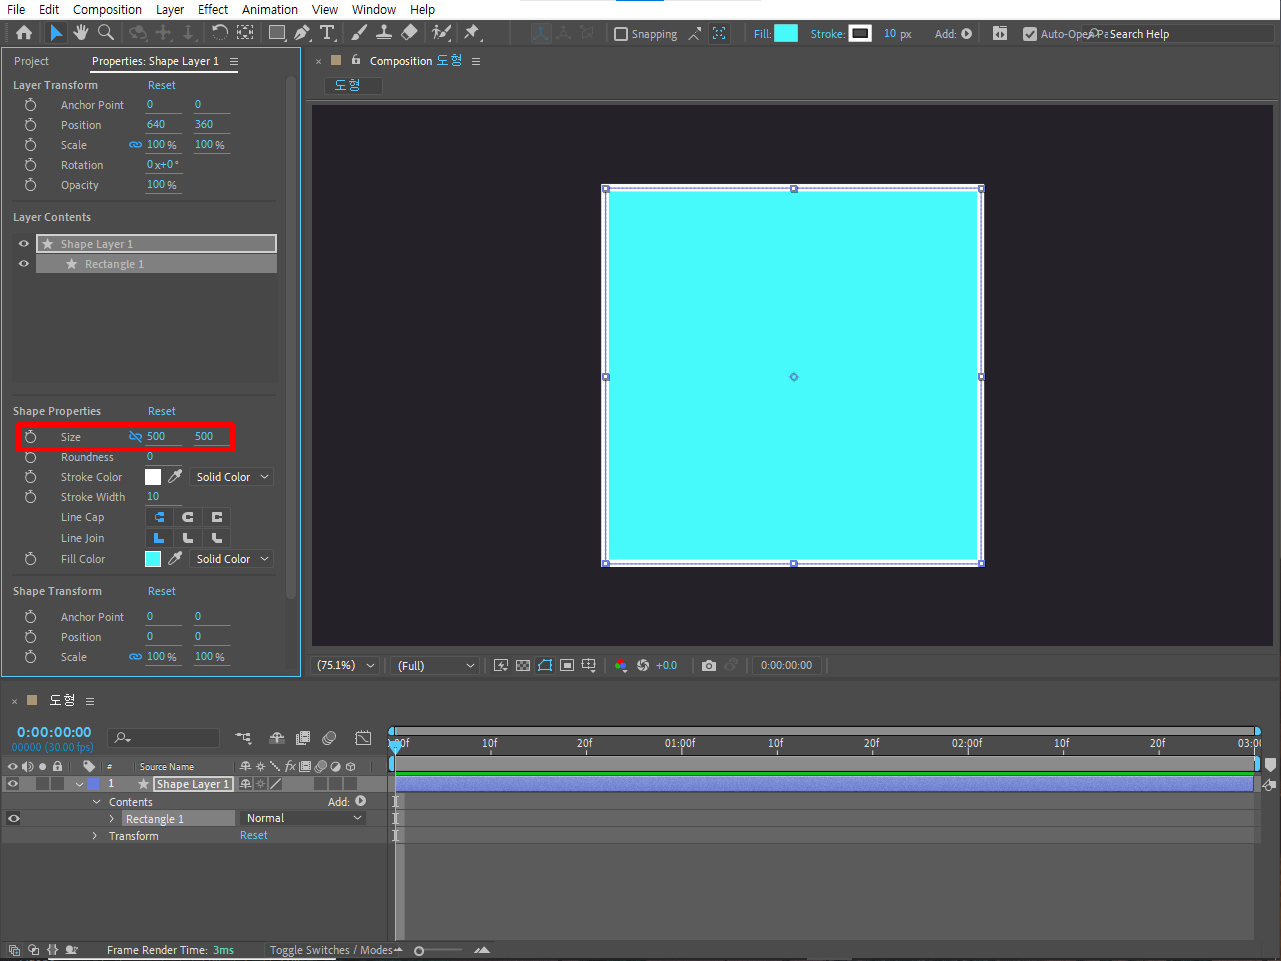
Task: Open the Animation menu
Action: 270,9
